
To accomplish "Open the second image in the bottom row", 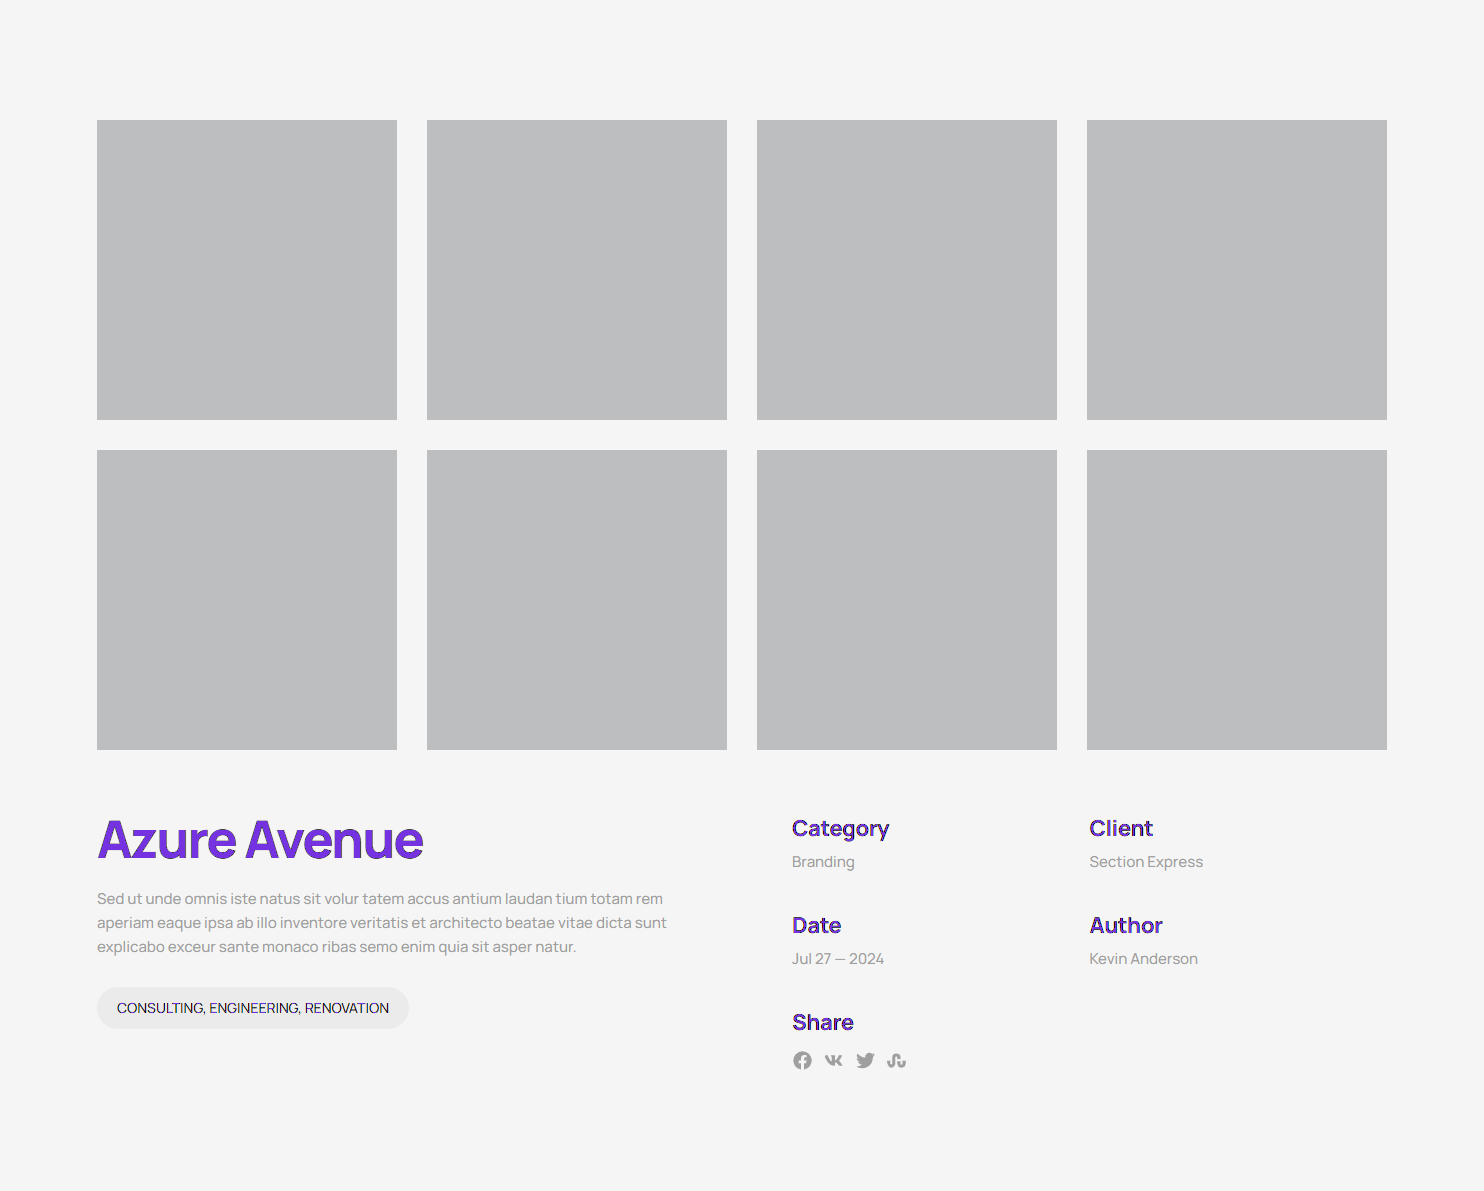I will coord(576,599).
